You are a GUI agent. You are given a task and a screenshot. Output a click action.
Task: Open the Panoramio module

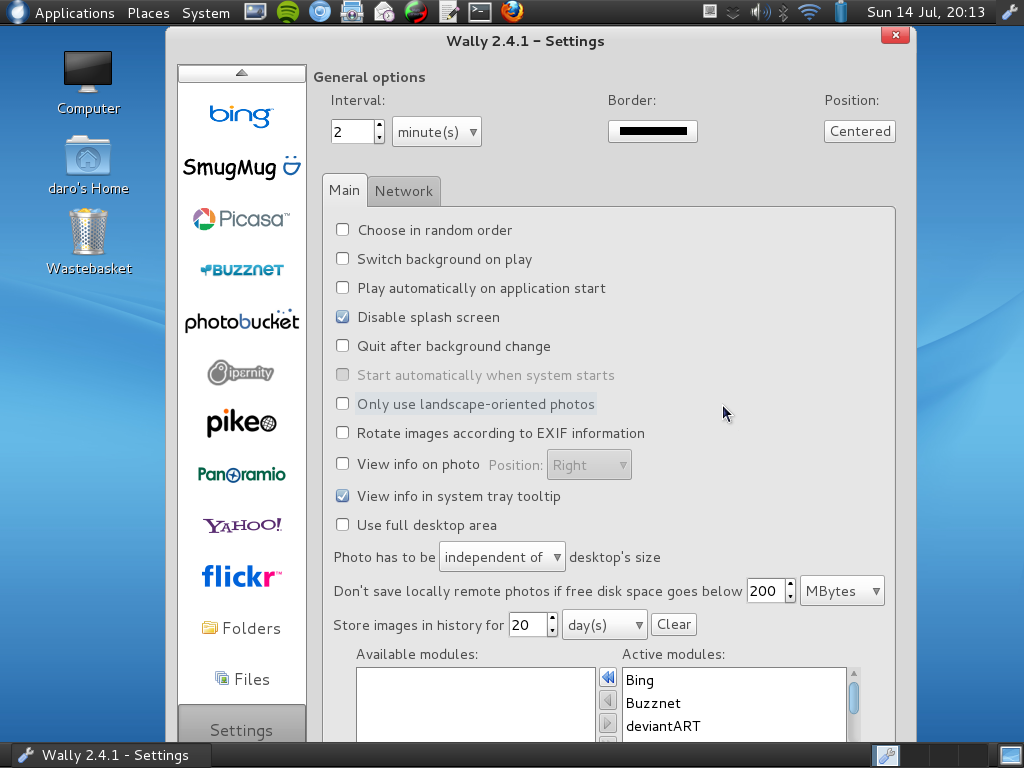pos(241,474)
